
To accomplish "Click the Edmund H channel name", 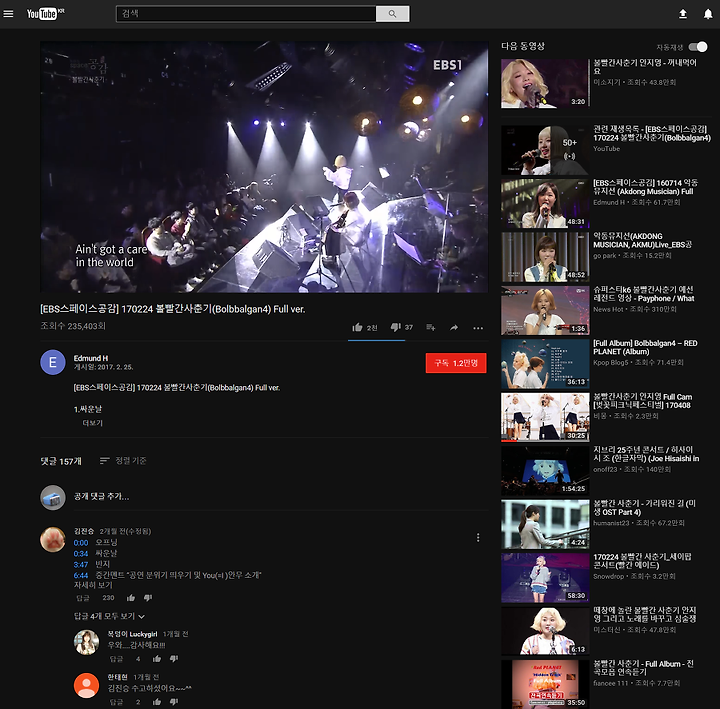I will (91, 358).
